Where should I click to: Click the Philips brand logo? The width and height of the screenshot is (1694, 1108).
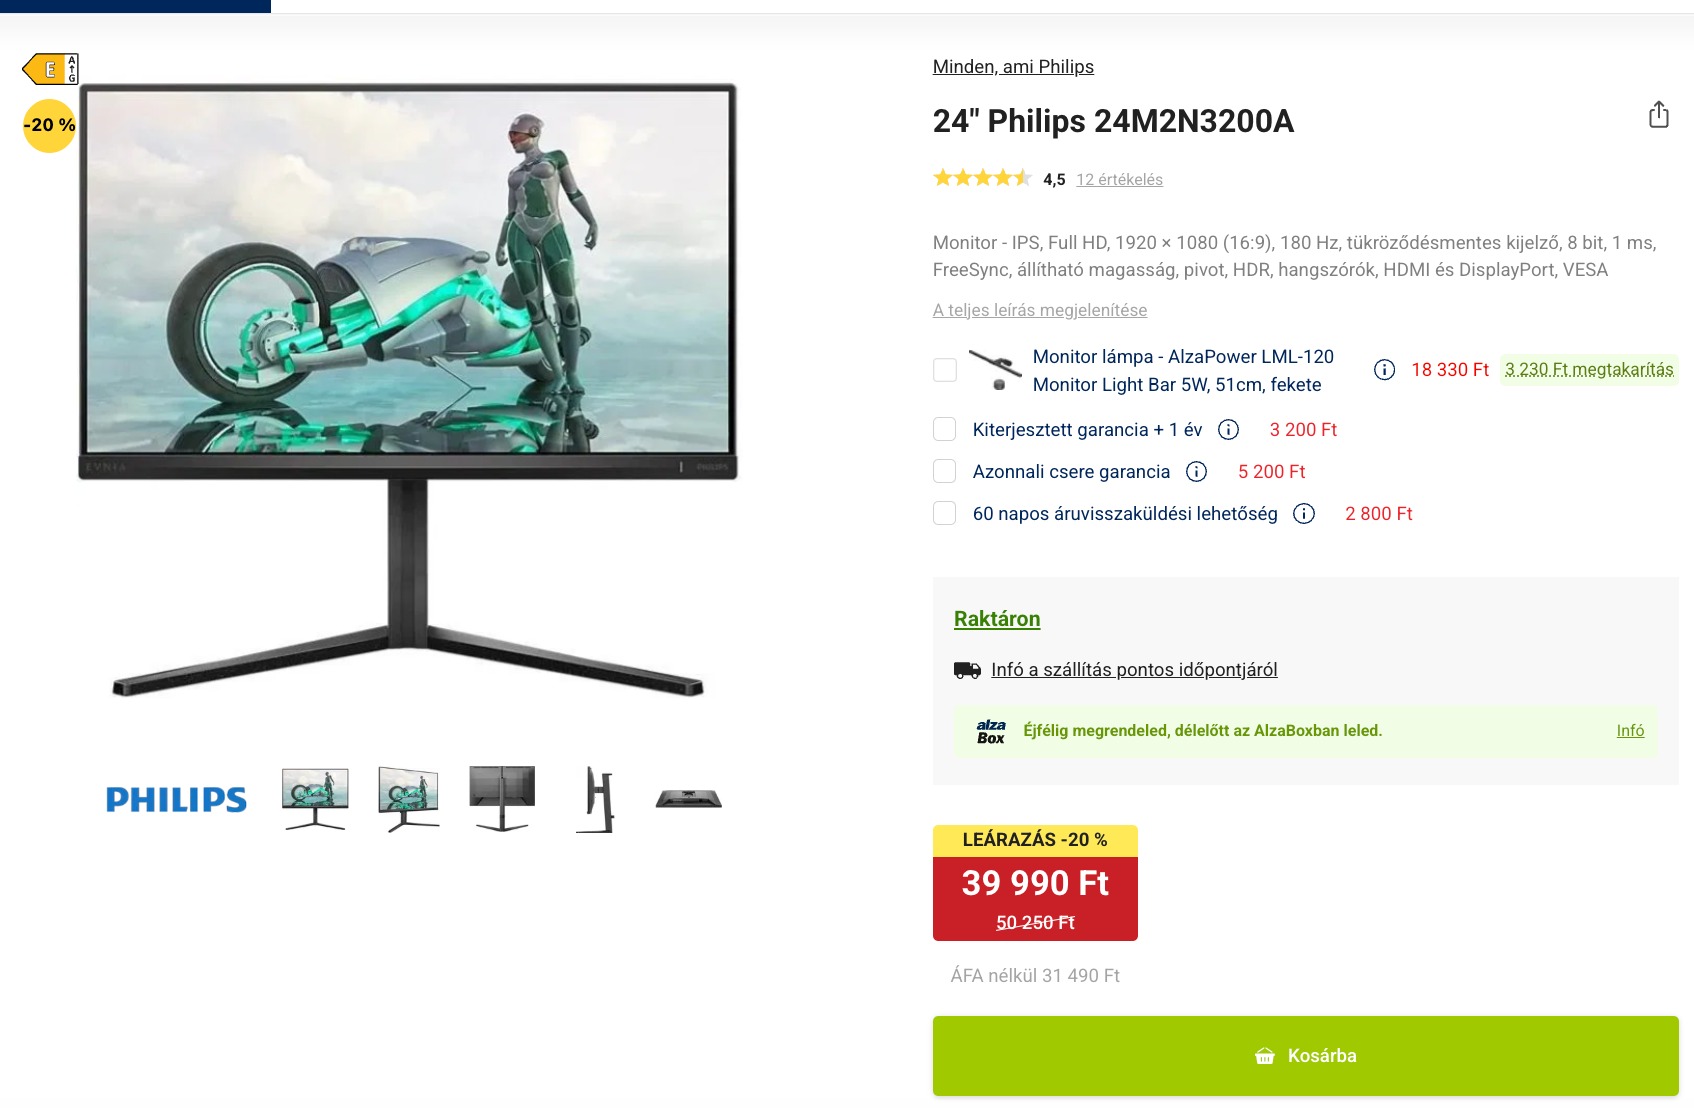pyautogui.click(x=176, y=799)
